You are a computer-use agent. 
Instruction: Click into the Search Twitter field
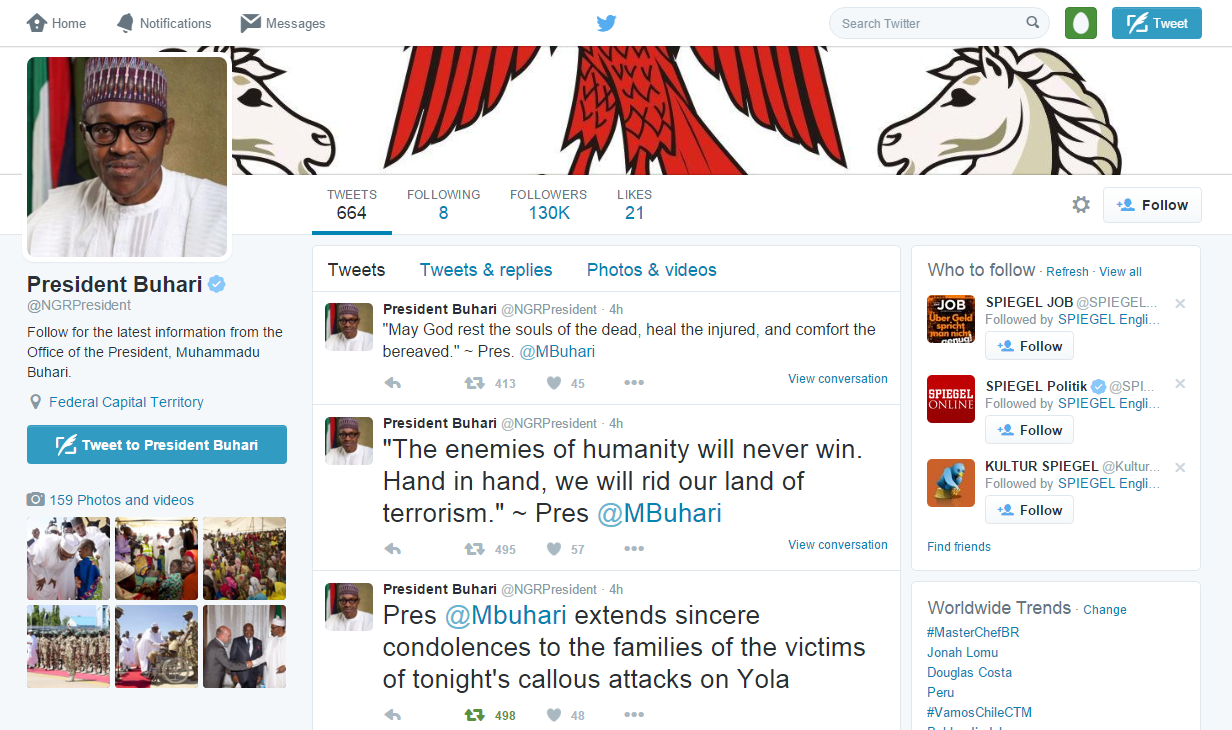point(930,23)
